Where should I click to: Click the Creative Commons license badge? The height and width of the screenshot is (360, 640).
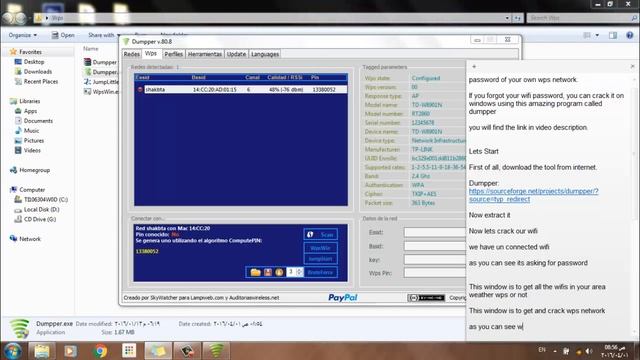pyautogui.click(x=426, y=298)
